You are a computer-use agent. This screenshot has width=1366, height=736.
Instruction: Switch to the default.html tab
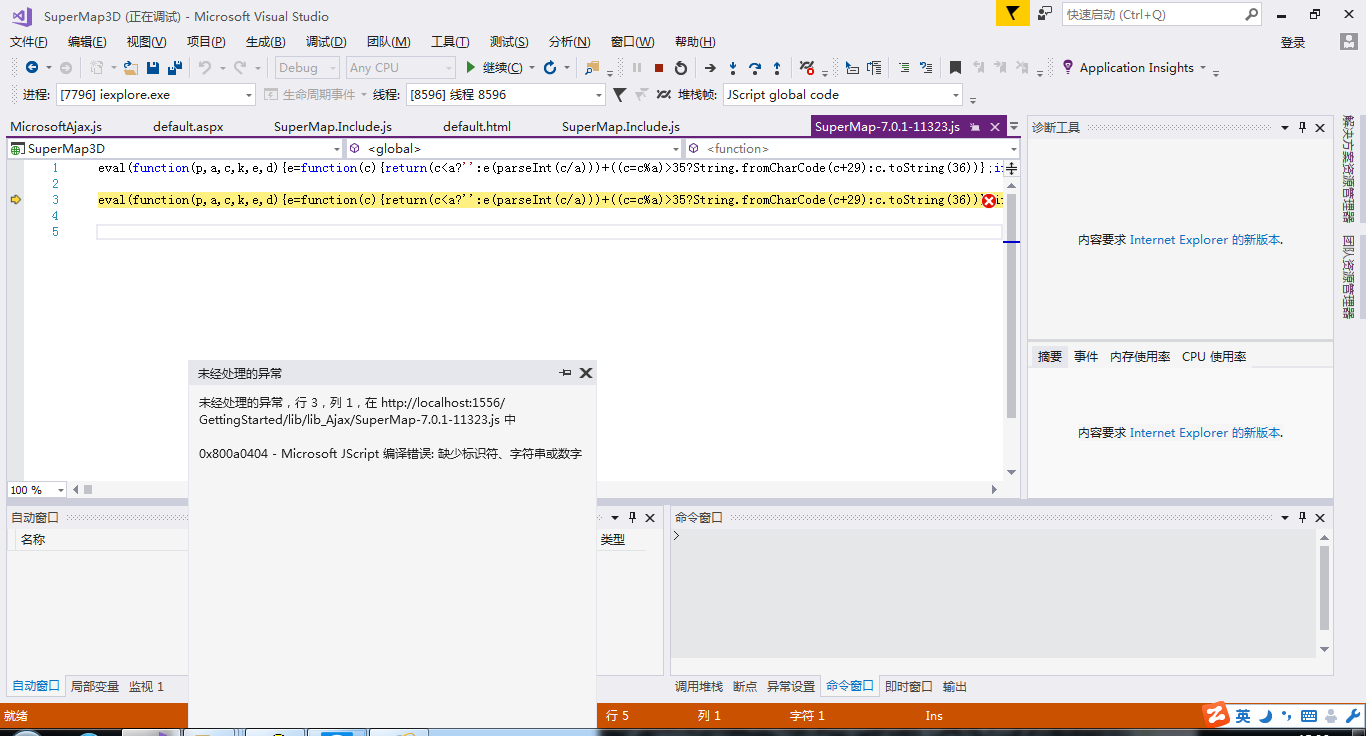tap(477, 127)
